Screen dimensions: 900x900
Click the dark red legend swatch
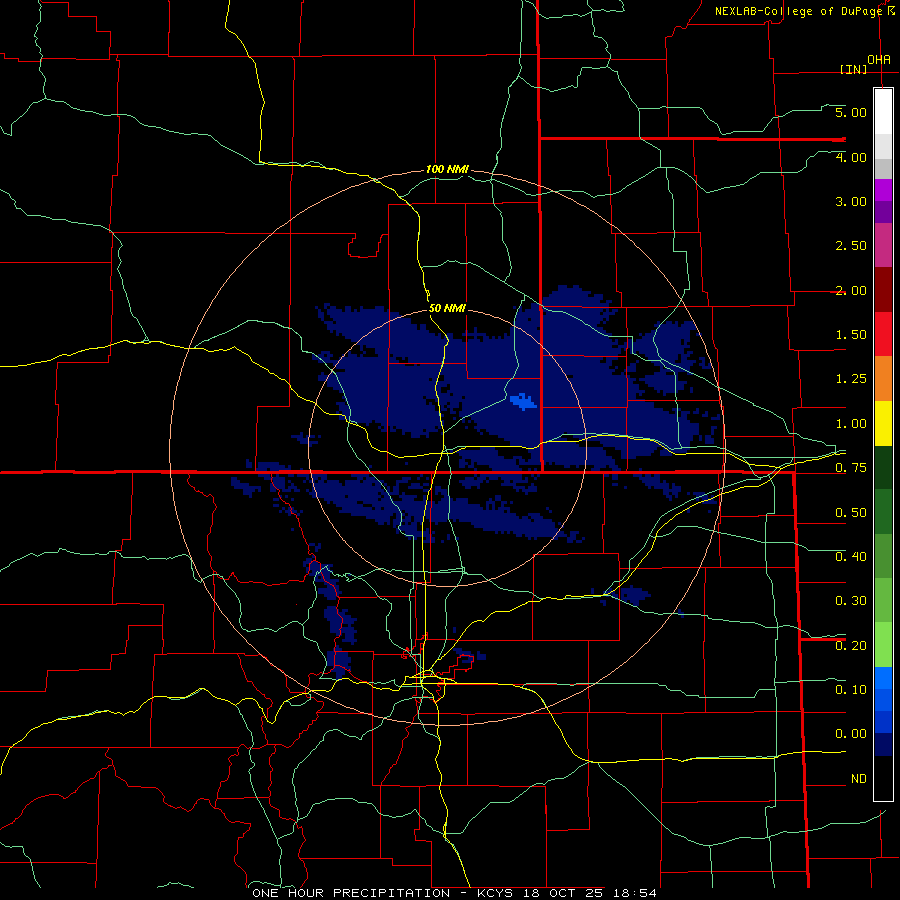coord(883,290)
